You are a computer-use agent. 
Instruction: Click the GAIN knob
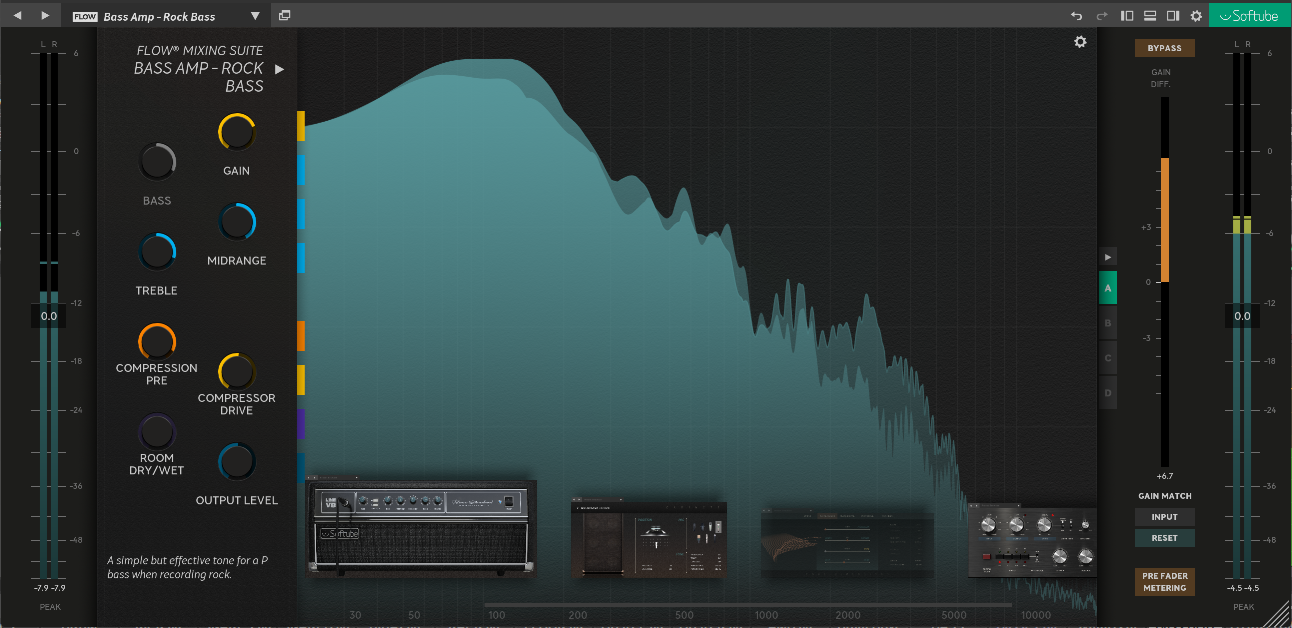click(x=237, y=132)
